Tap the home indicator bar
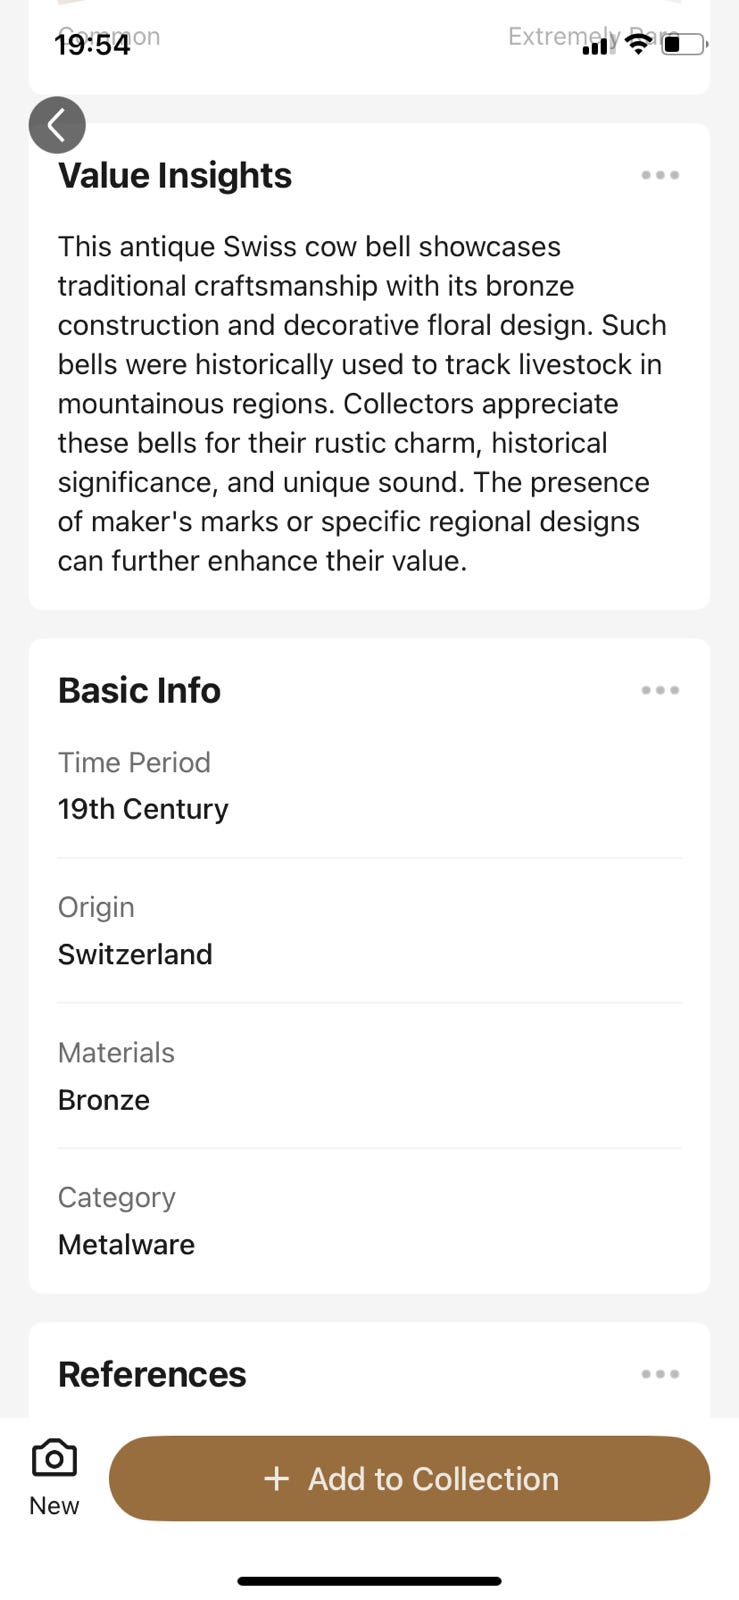Viewport: 739px width, 1600px height. [369, 1581]
